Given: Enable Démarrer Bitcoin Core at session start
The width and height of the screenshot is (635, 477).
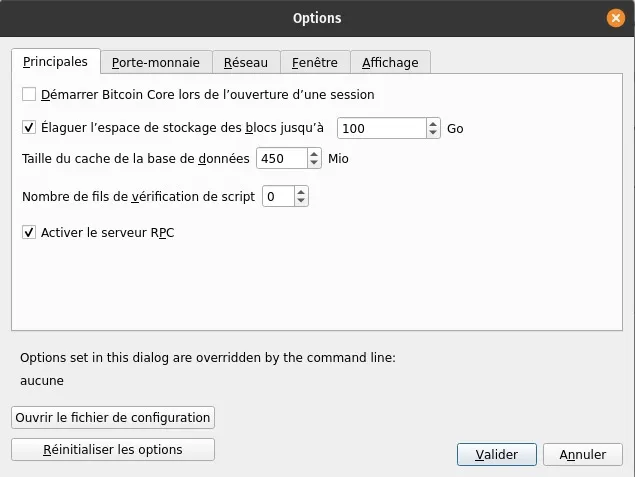Looking at the screenshot, I should [29, 95].
